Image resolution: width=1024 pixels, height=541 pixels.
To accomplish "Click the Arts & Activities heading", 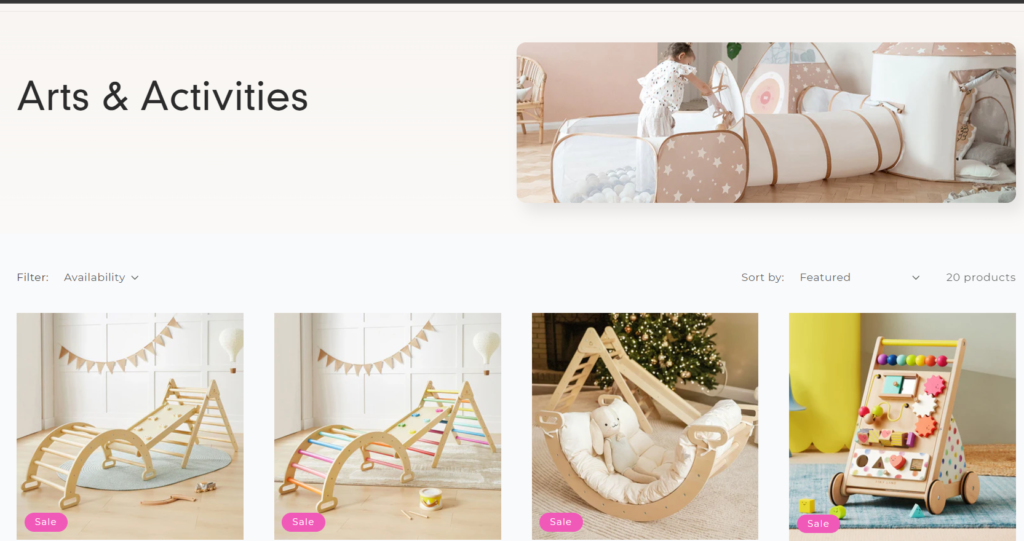I will [x=163, y=96].
